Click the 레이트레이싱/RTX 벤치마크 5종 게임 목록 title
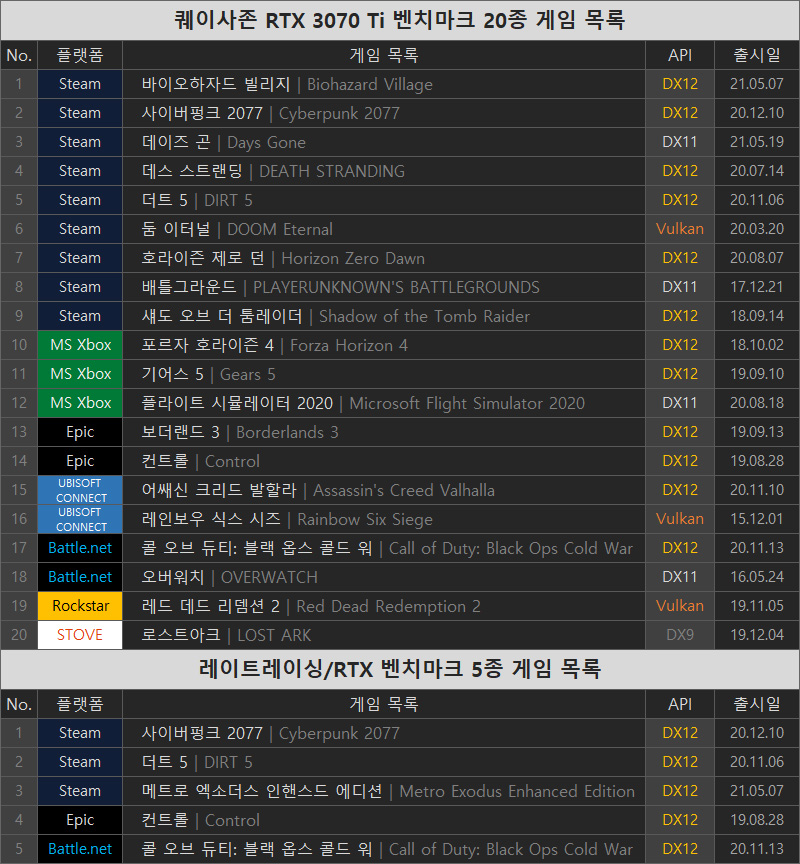 [x=399, y=669]
